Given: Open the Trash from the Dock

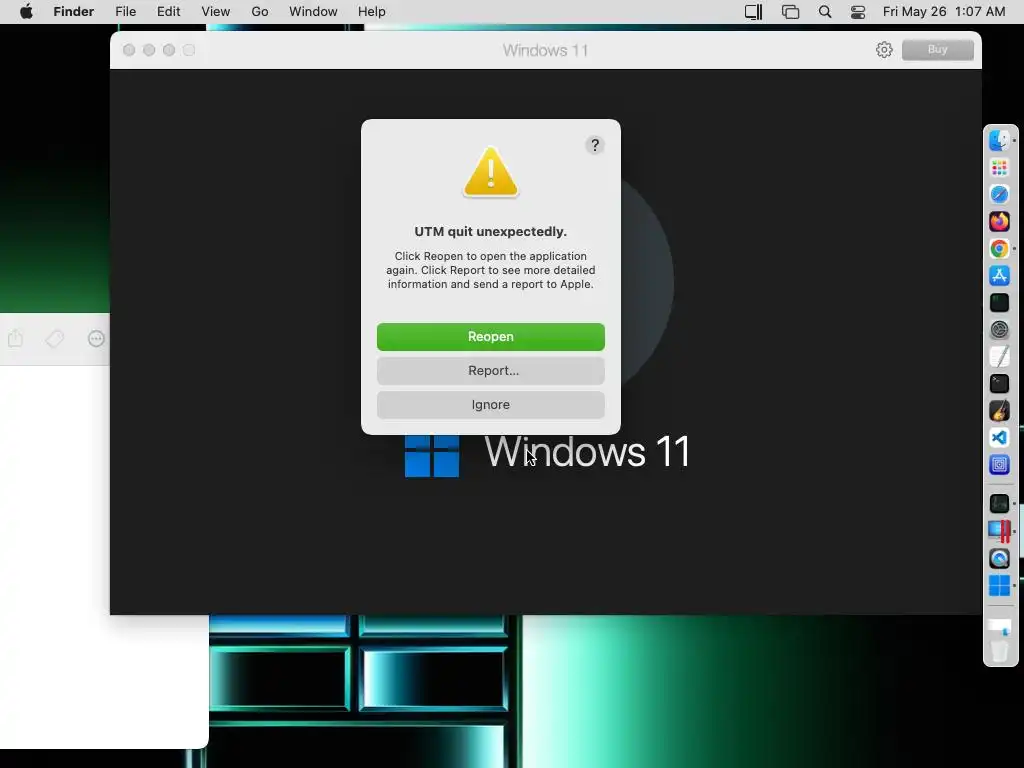Looking at the screenshot, I should click(999, 650).
